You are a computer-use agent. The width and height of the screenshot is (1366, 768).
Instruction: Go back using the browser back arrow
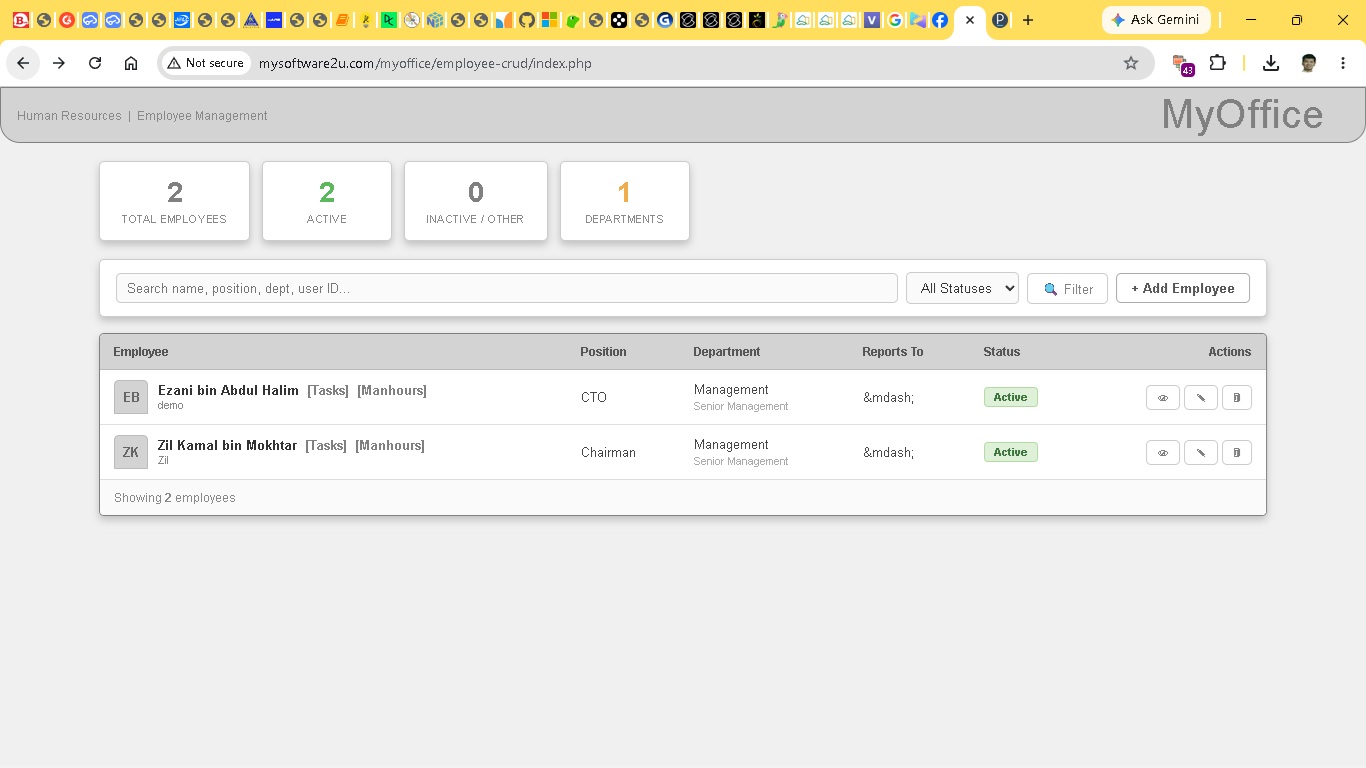point(23,63)
